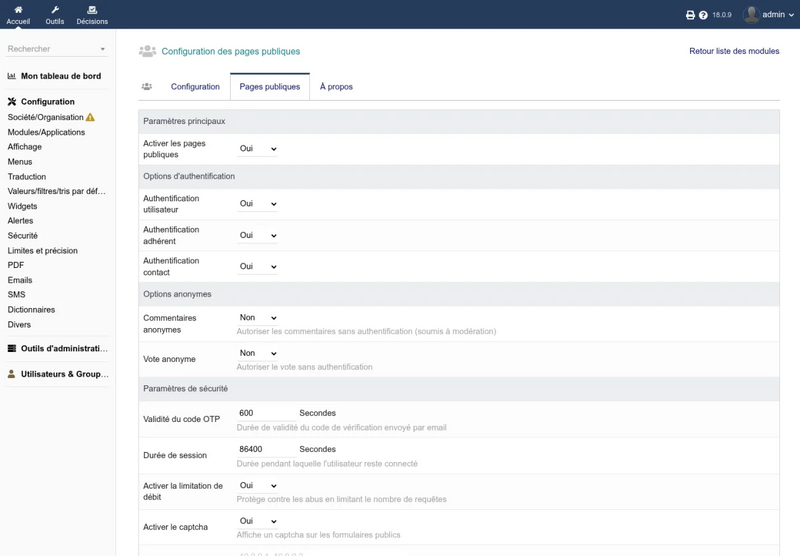The width and height of the screenshot is (800, 556).
Task: Open the Widgets sidebar link
Action: pyautogui.click(x=22, y=206)
